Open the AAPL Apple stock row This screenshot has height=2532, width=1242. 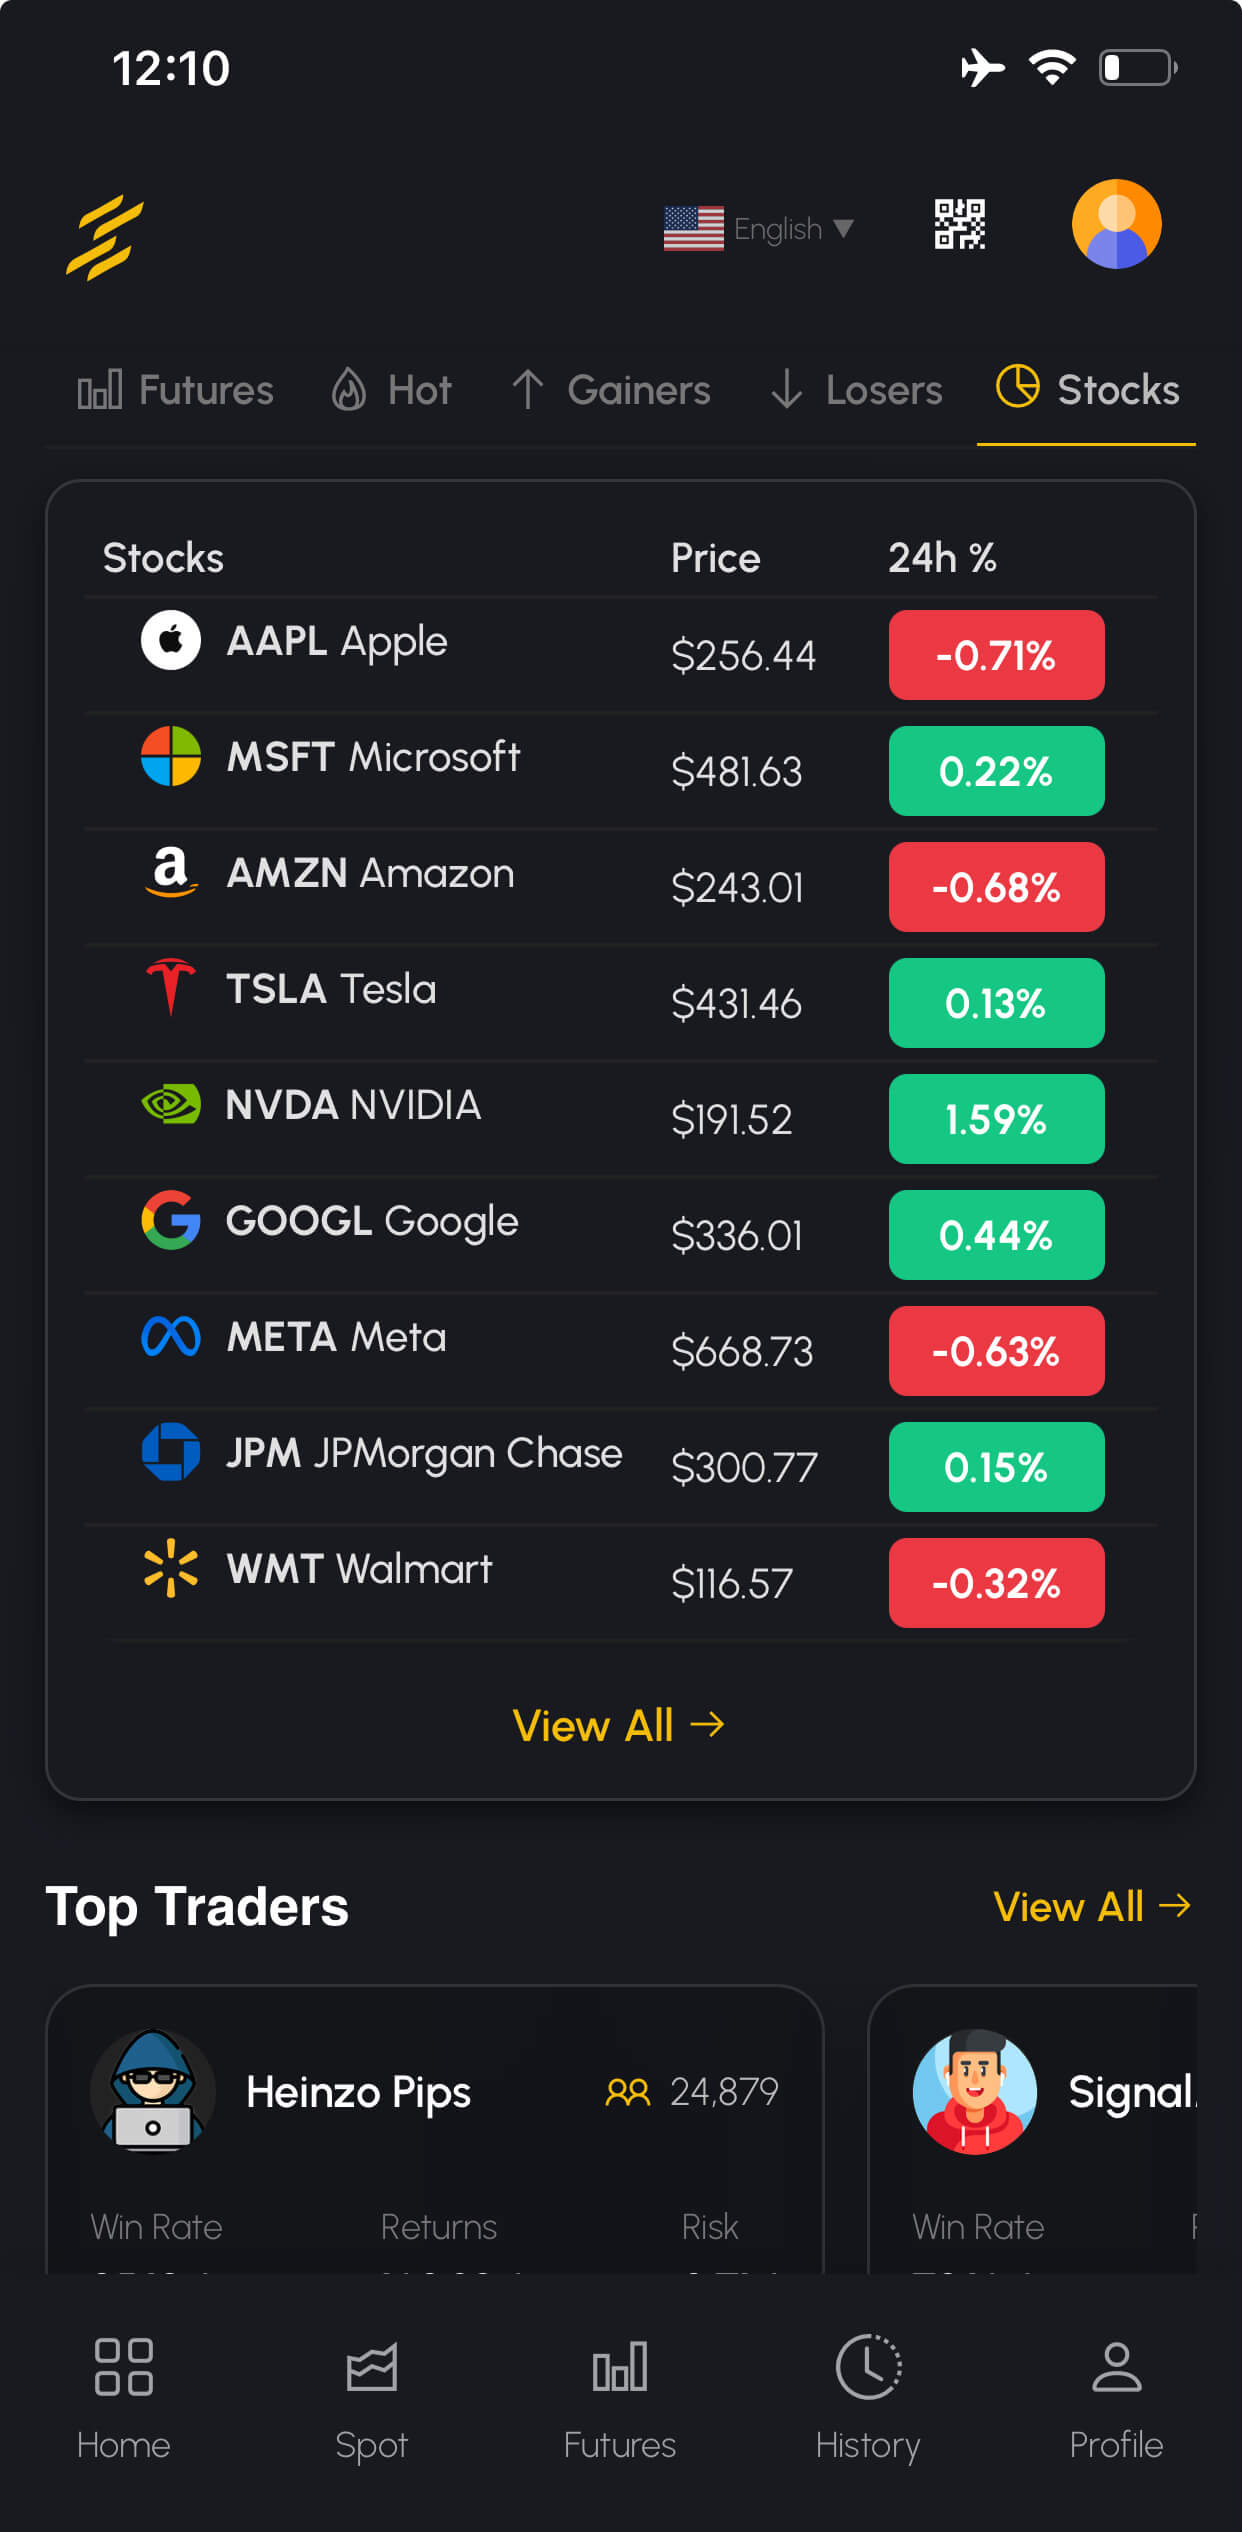point(400,642)
